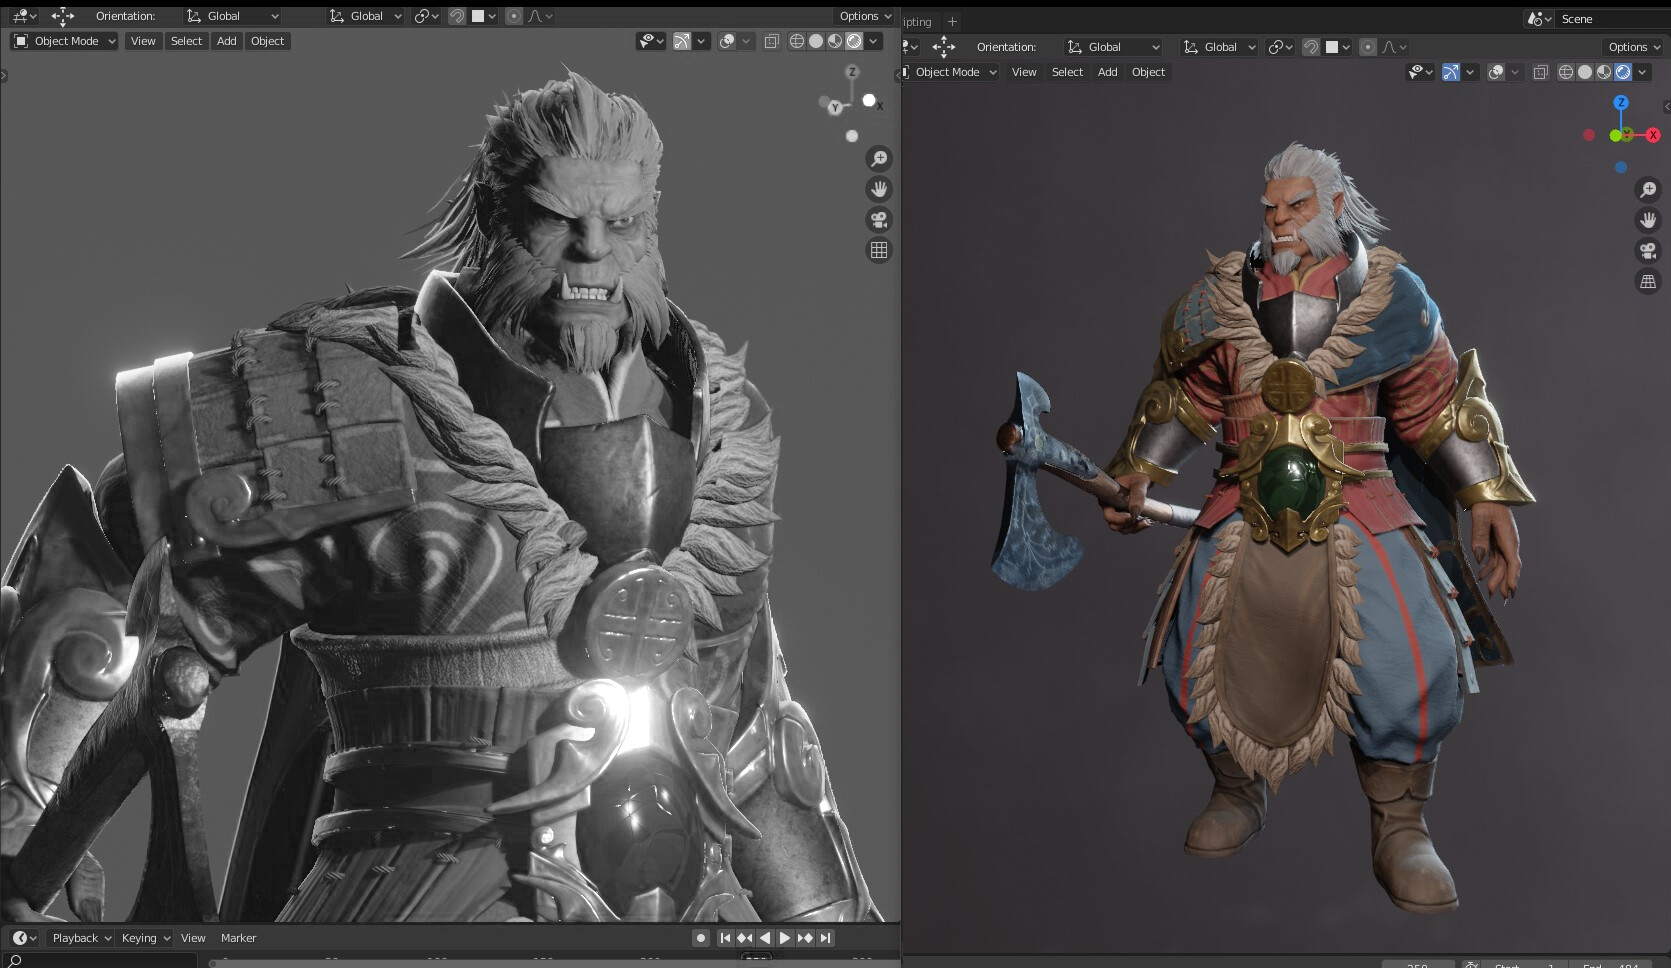1671x968 pixels.
Task: Toggle X-Ray mode in the left viewport
Action: (x=771, y=41)
